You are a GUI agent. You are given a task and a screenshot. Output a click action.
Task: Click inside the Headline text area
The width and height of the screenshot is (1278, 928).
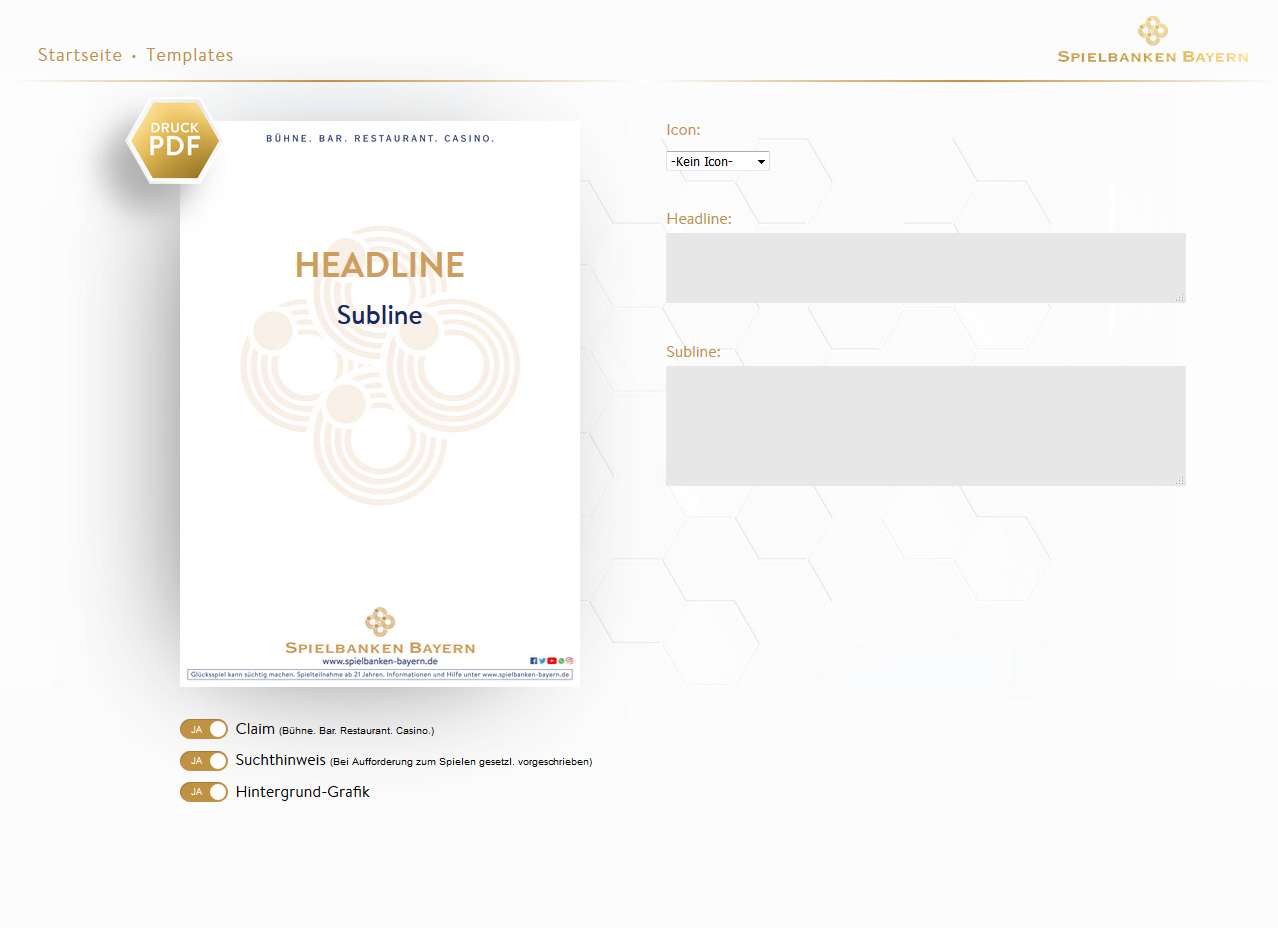point(925,267)
